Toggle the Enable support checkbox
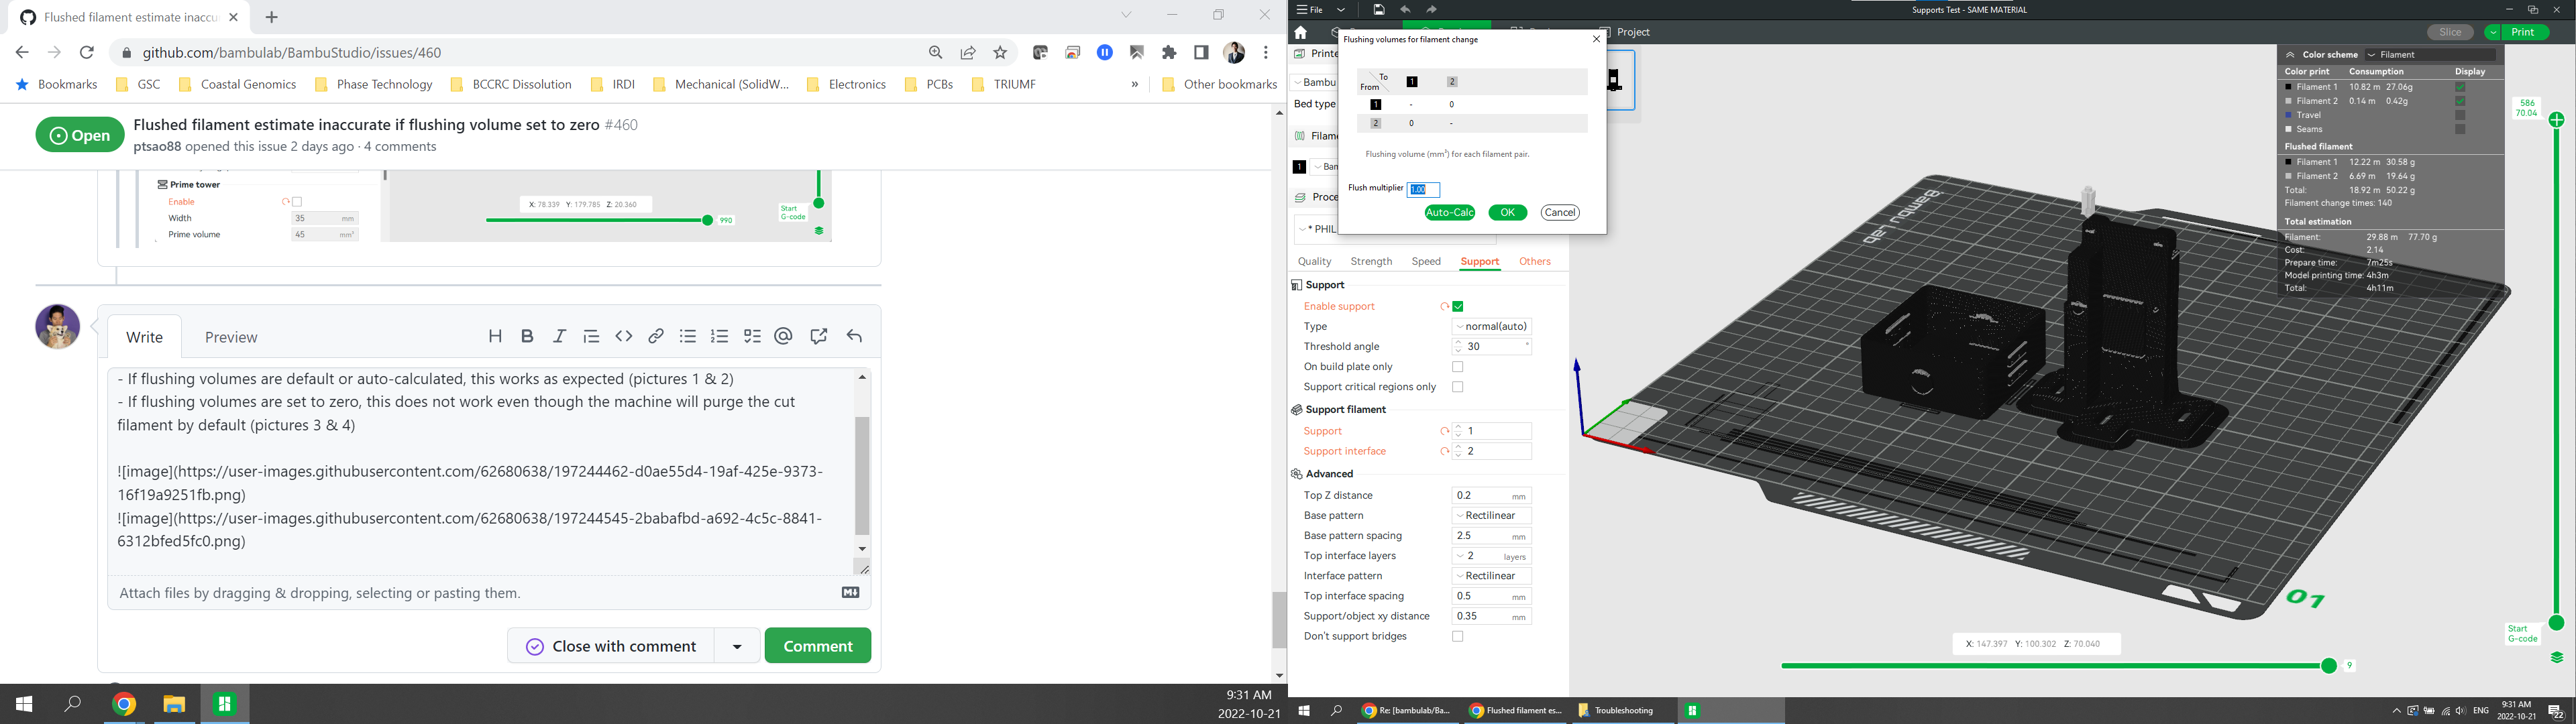Viewport: 2576px width, 724px height. point(1458,307)
